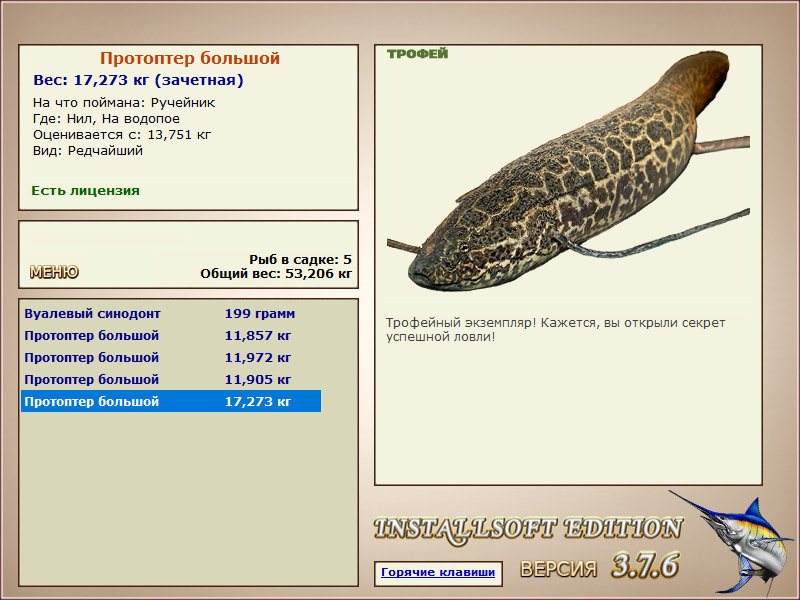This screenshot has height=600, width=800.
Task: Click the blue marlin logo icon
Action: pos(733,543)
